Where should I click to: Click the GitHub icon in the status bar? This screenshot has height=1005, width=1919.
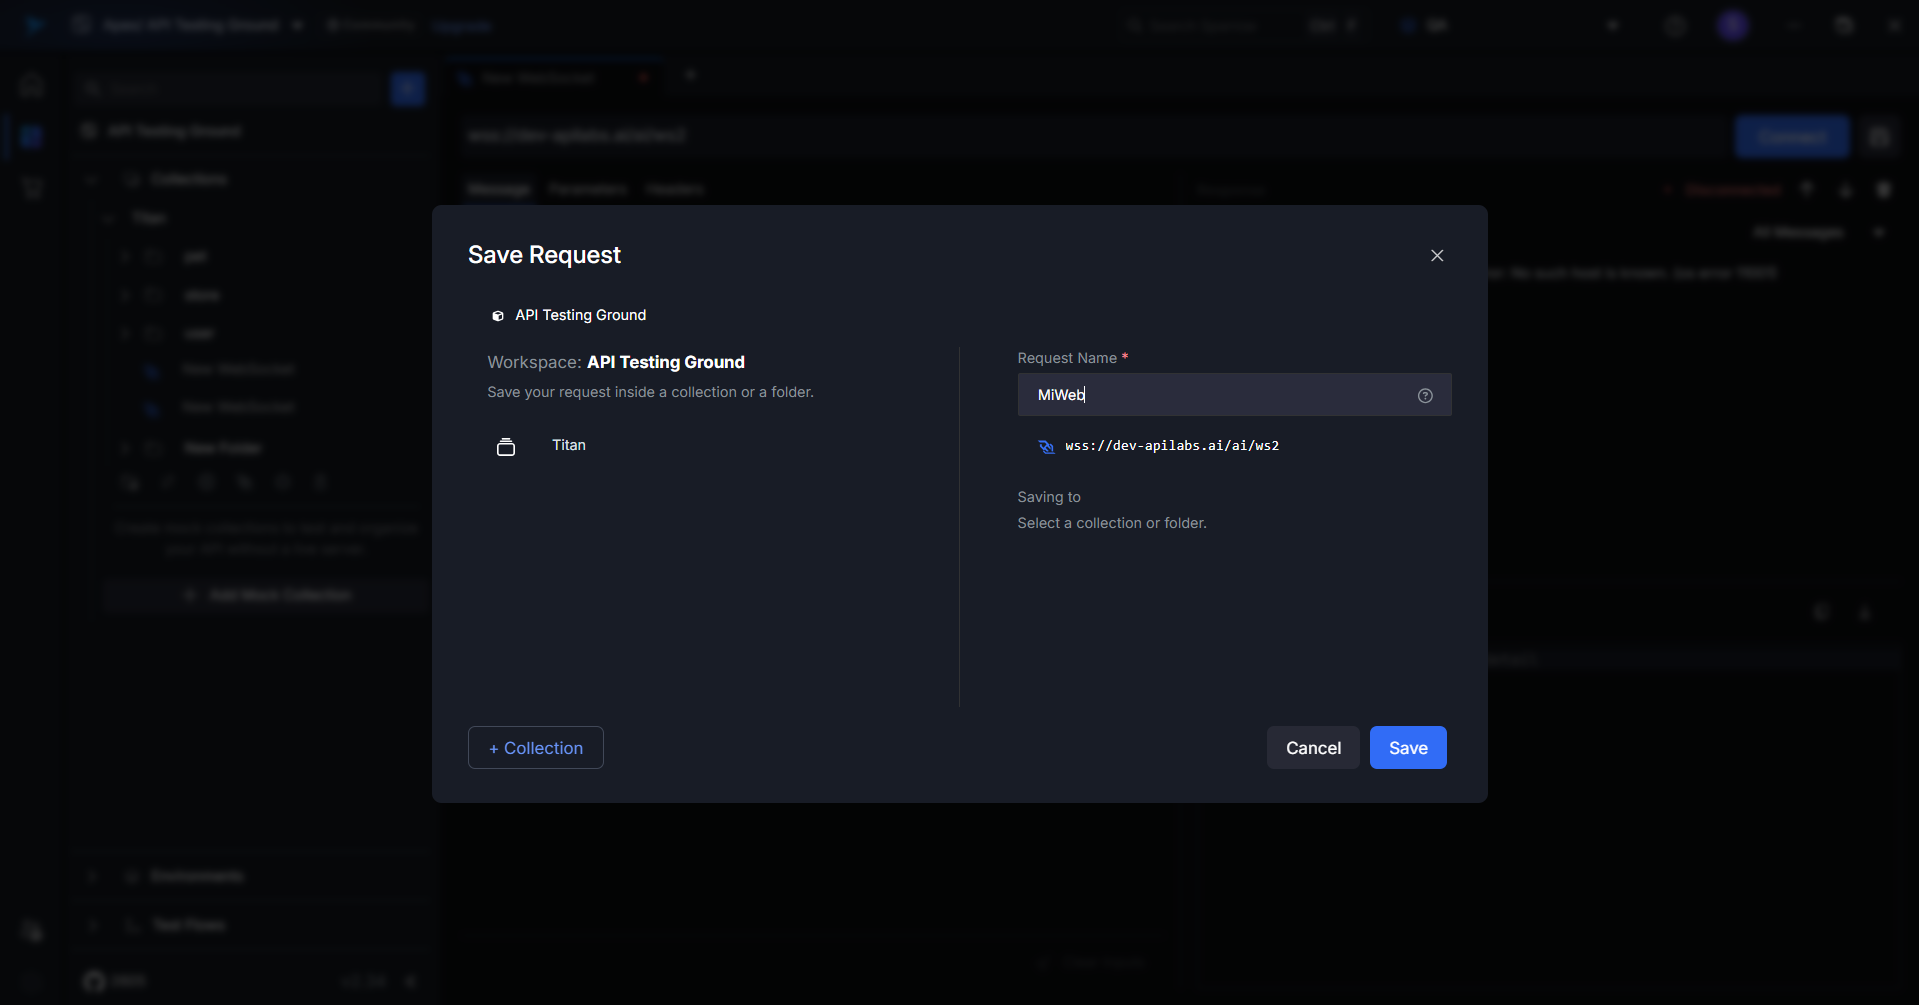pos(94,981)
